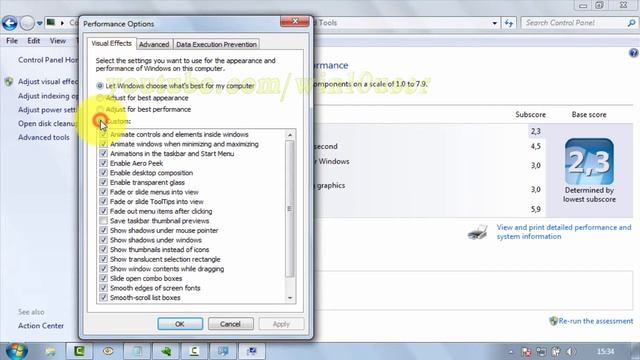Viewport: 640px width, 360px height.
Task: Click the red flag Action Center tray icon
Action: click(527, 351)
